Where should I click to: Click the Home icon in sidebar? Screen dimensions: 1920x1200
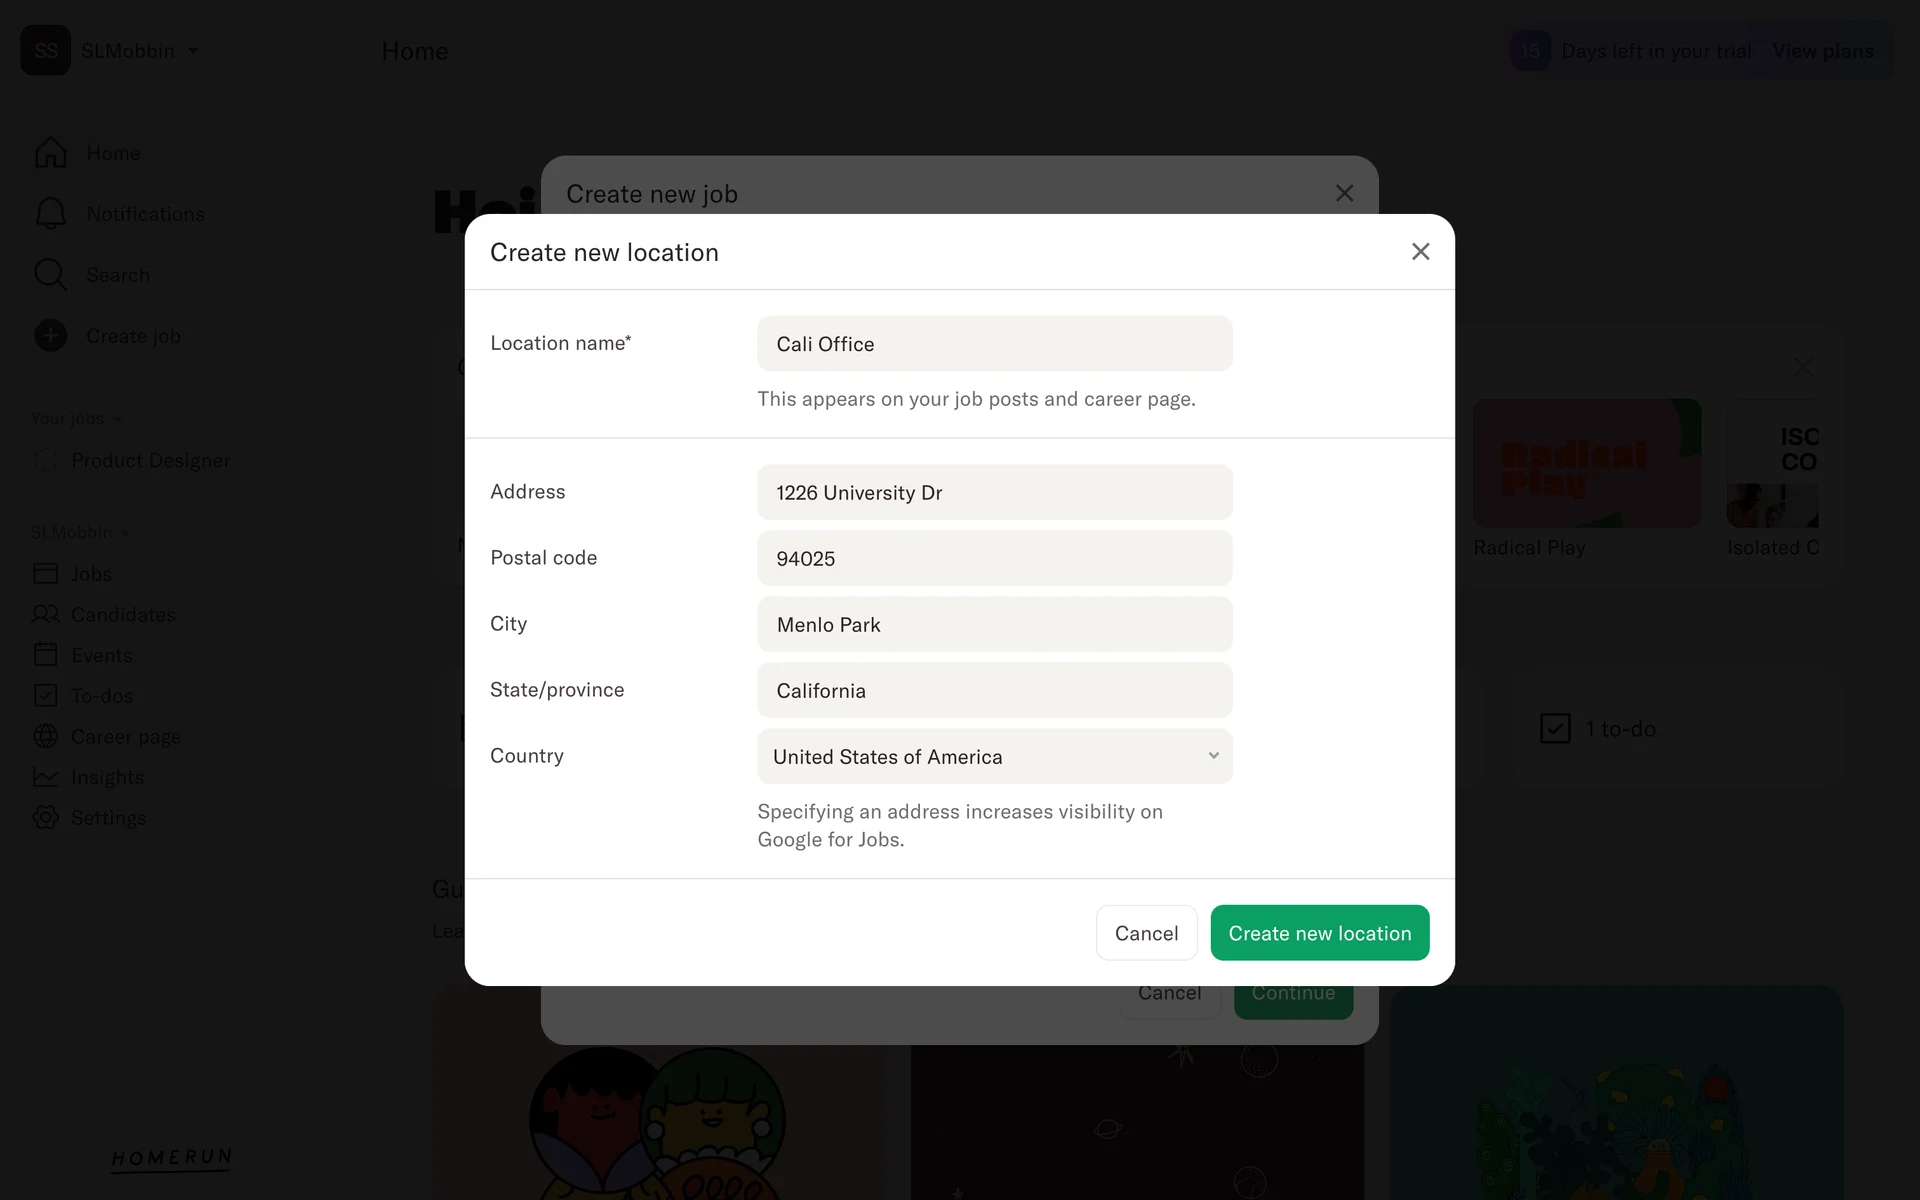(50, 153)
